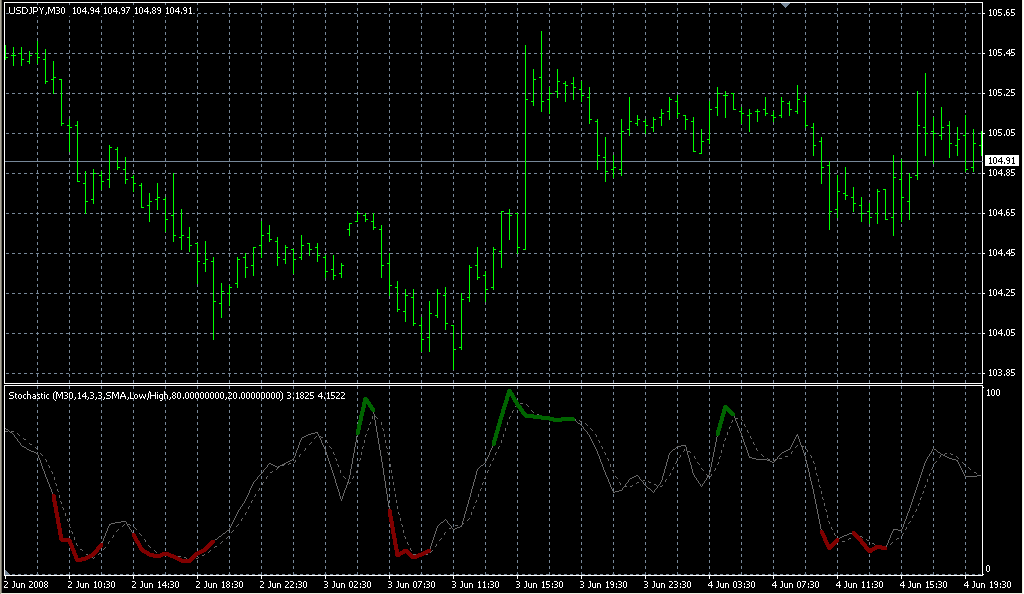Click the 104.25 price scale label

(x=1001, y=293)
